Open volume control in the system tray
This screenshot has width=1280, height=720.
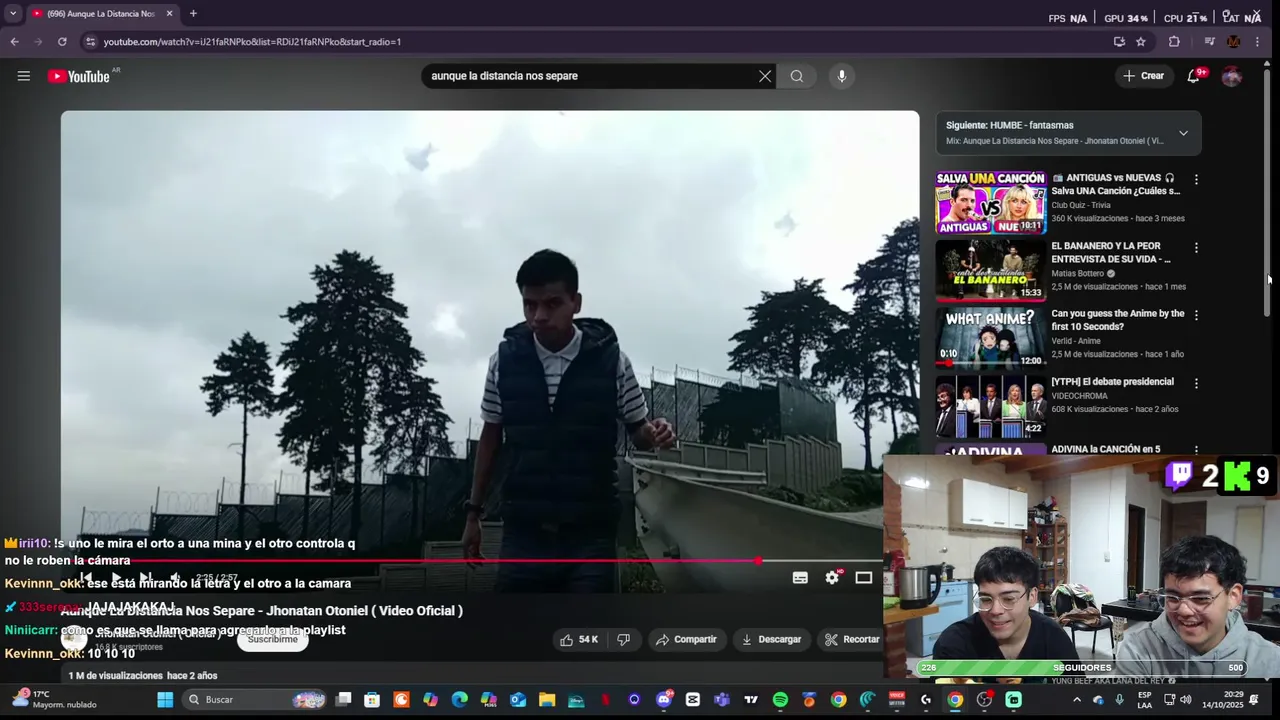pyautogui.click(x=1185, y=700)
